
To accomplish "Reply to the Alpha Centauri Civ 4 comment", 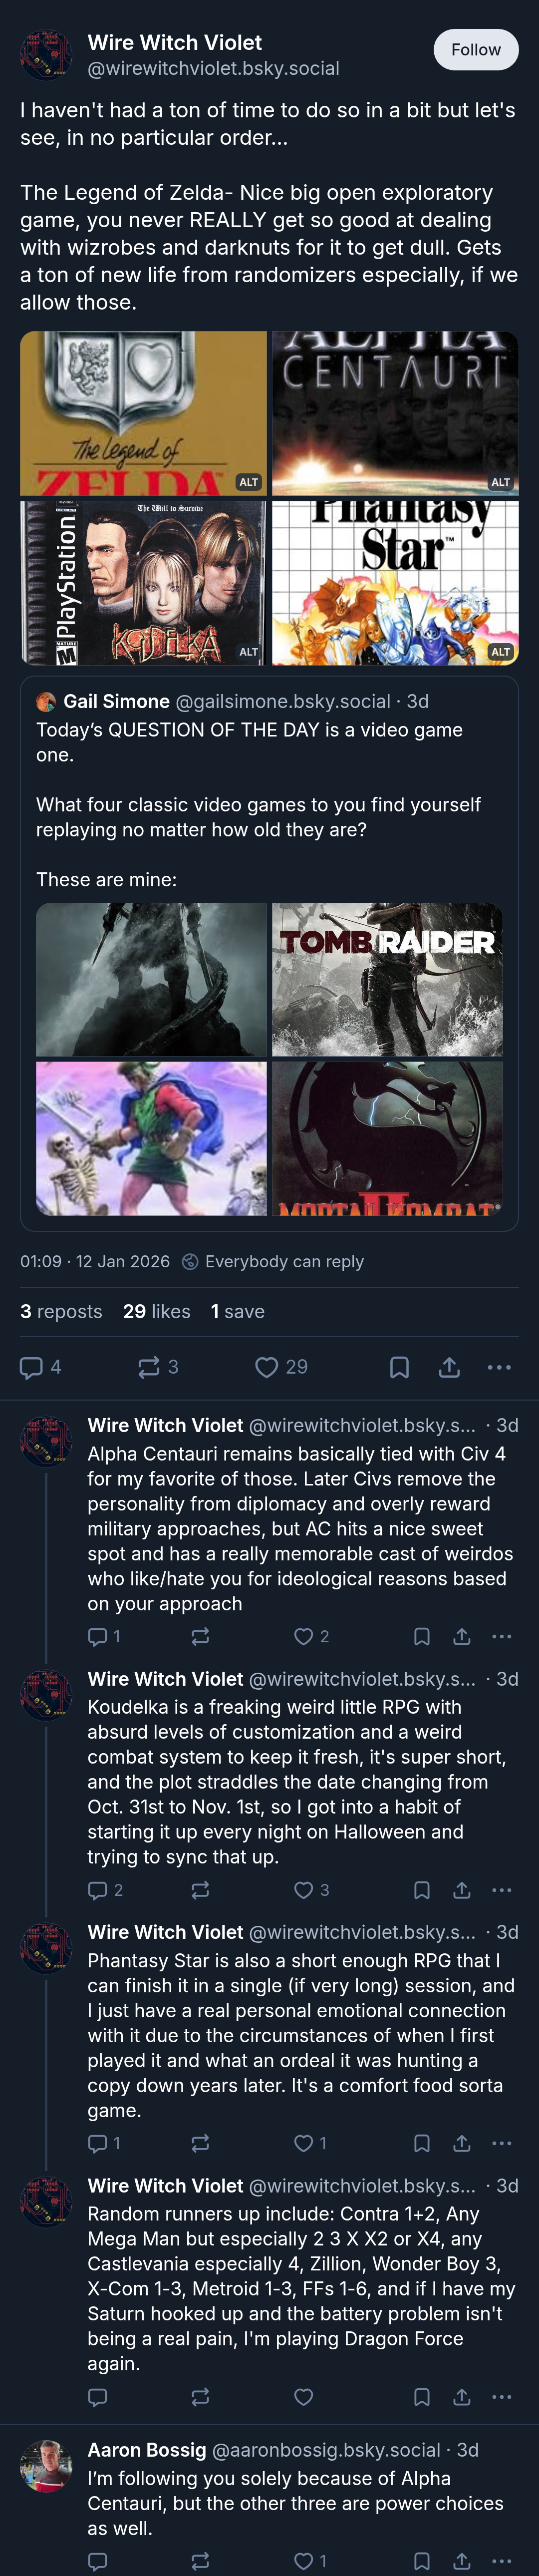I will (x=104, y=1637).
